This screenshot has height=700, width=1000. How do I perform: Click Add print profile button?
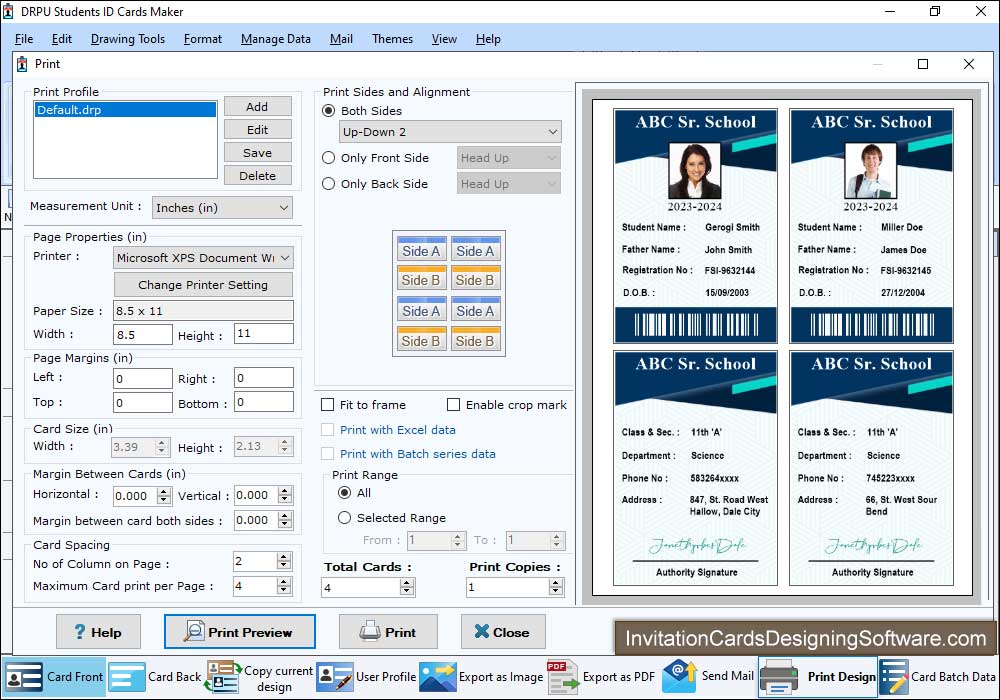coord(258,106)
